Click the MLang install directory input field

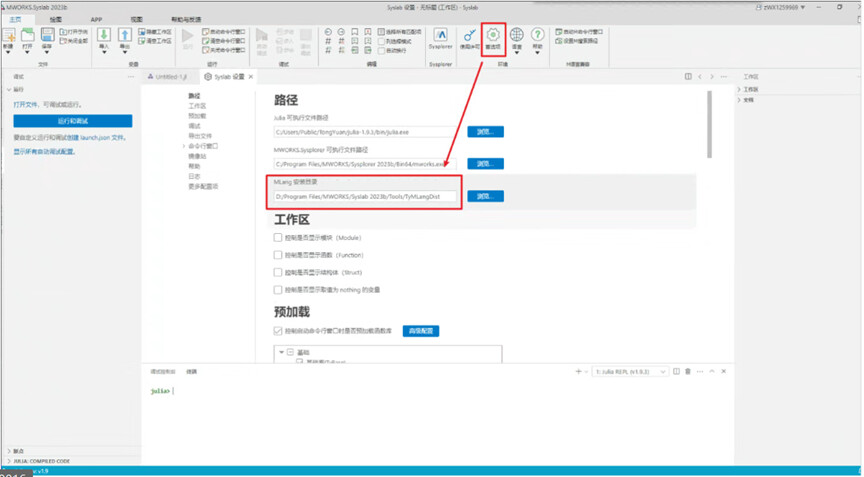coord(365,197)
